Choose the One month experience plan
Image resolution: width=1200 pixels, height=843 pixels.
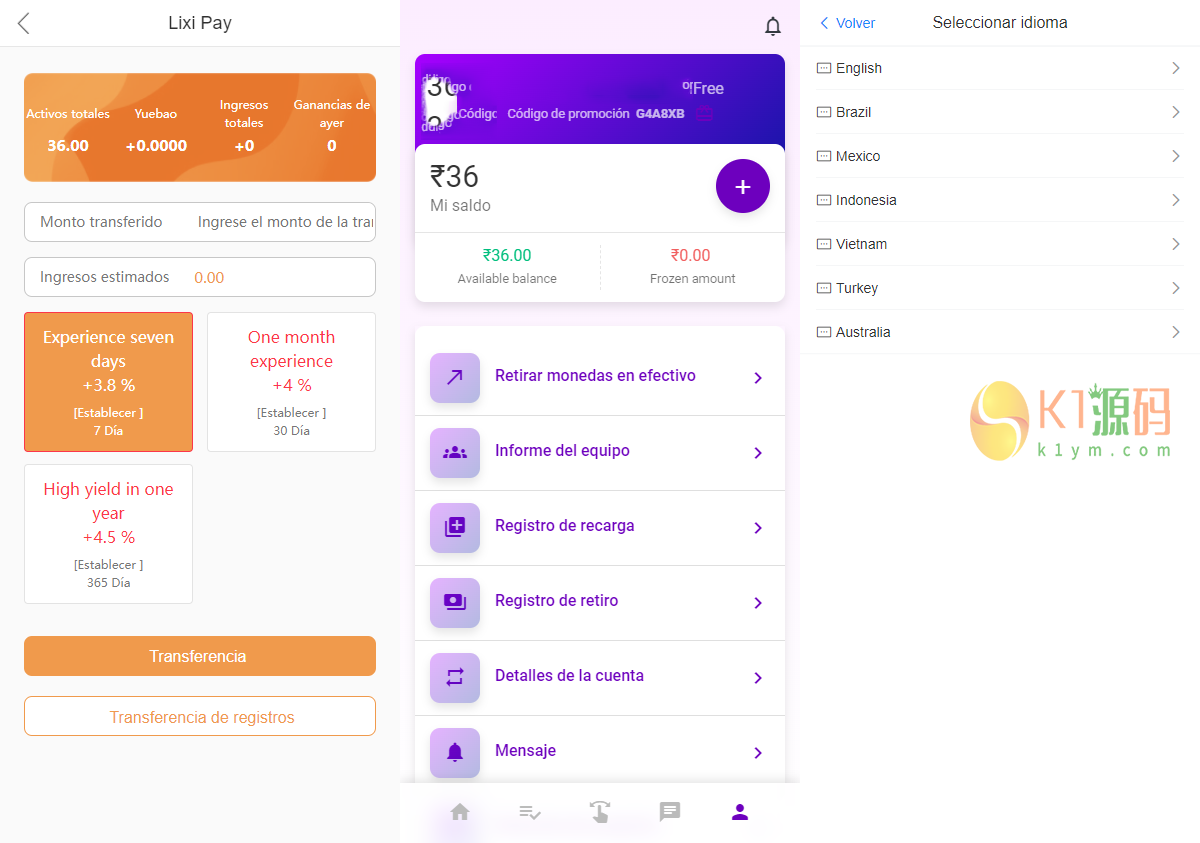tap(291, 382)
